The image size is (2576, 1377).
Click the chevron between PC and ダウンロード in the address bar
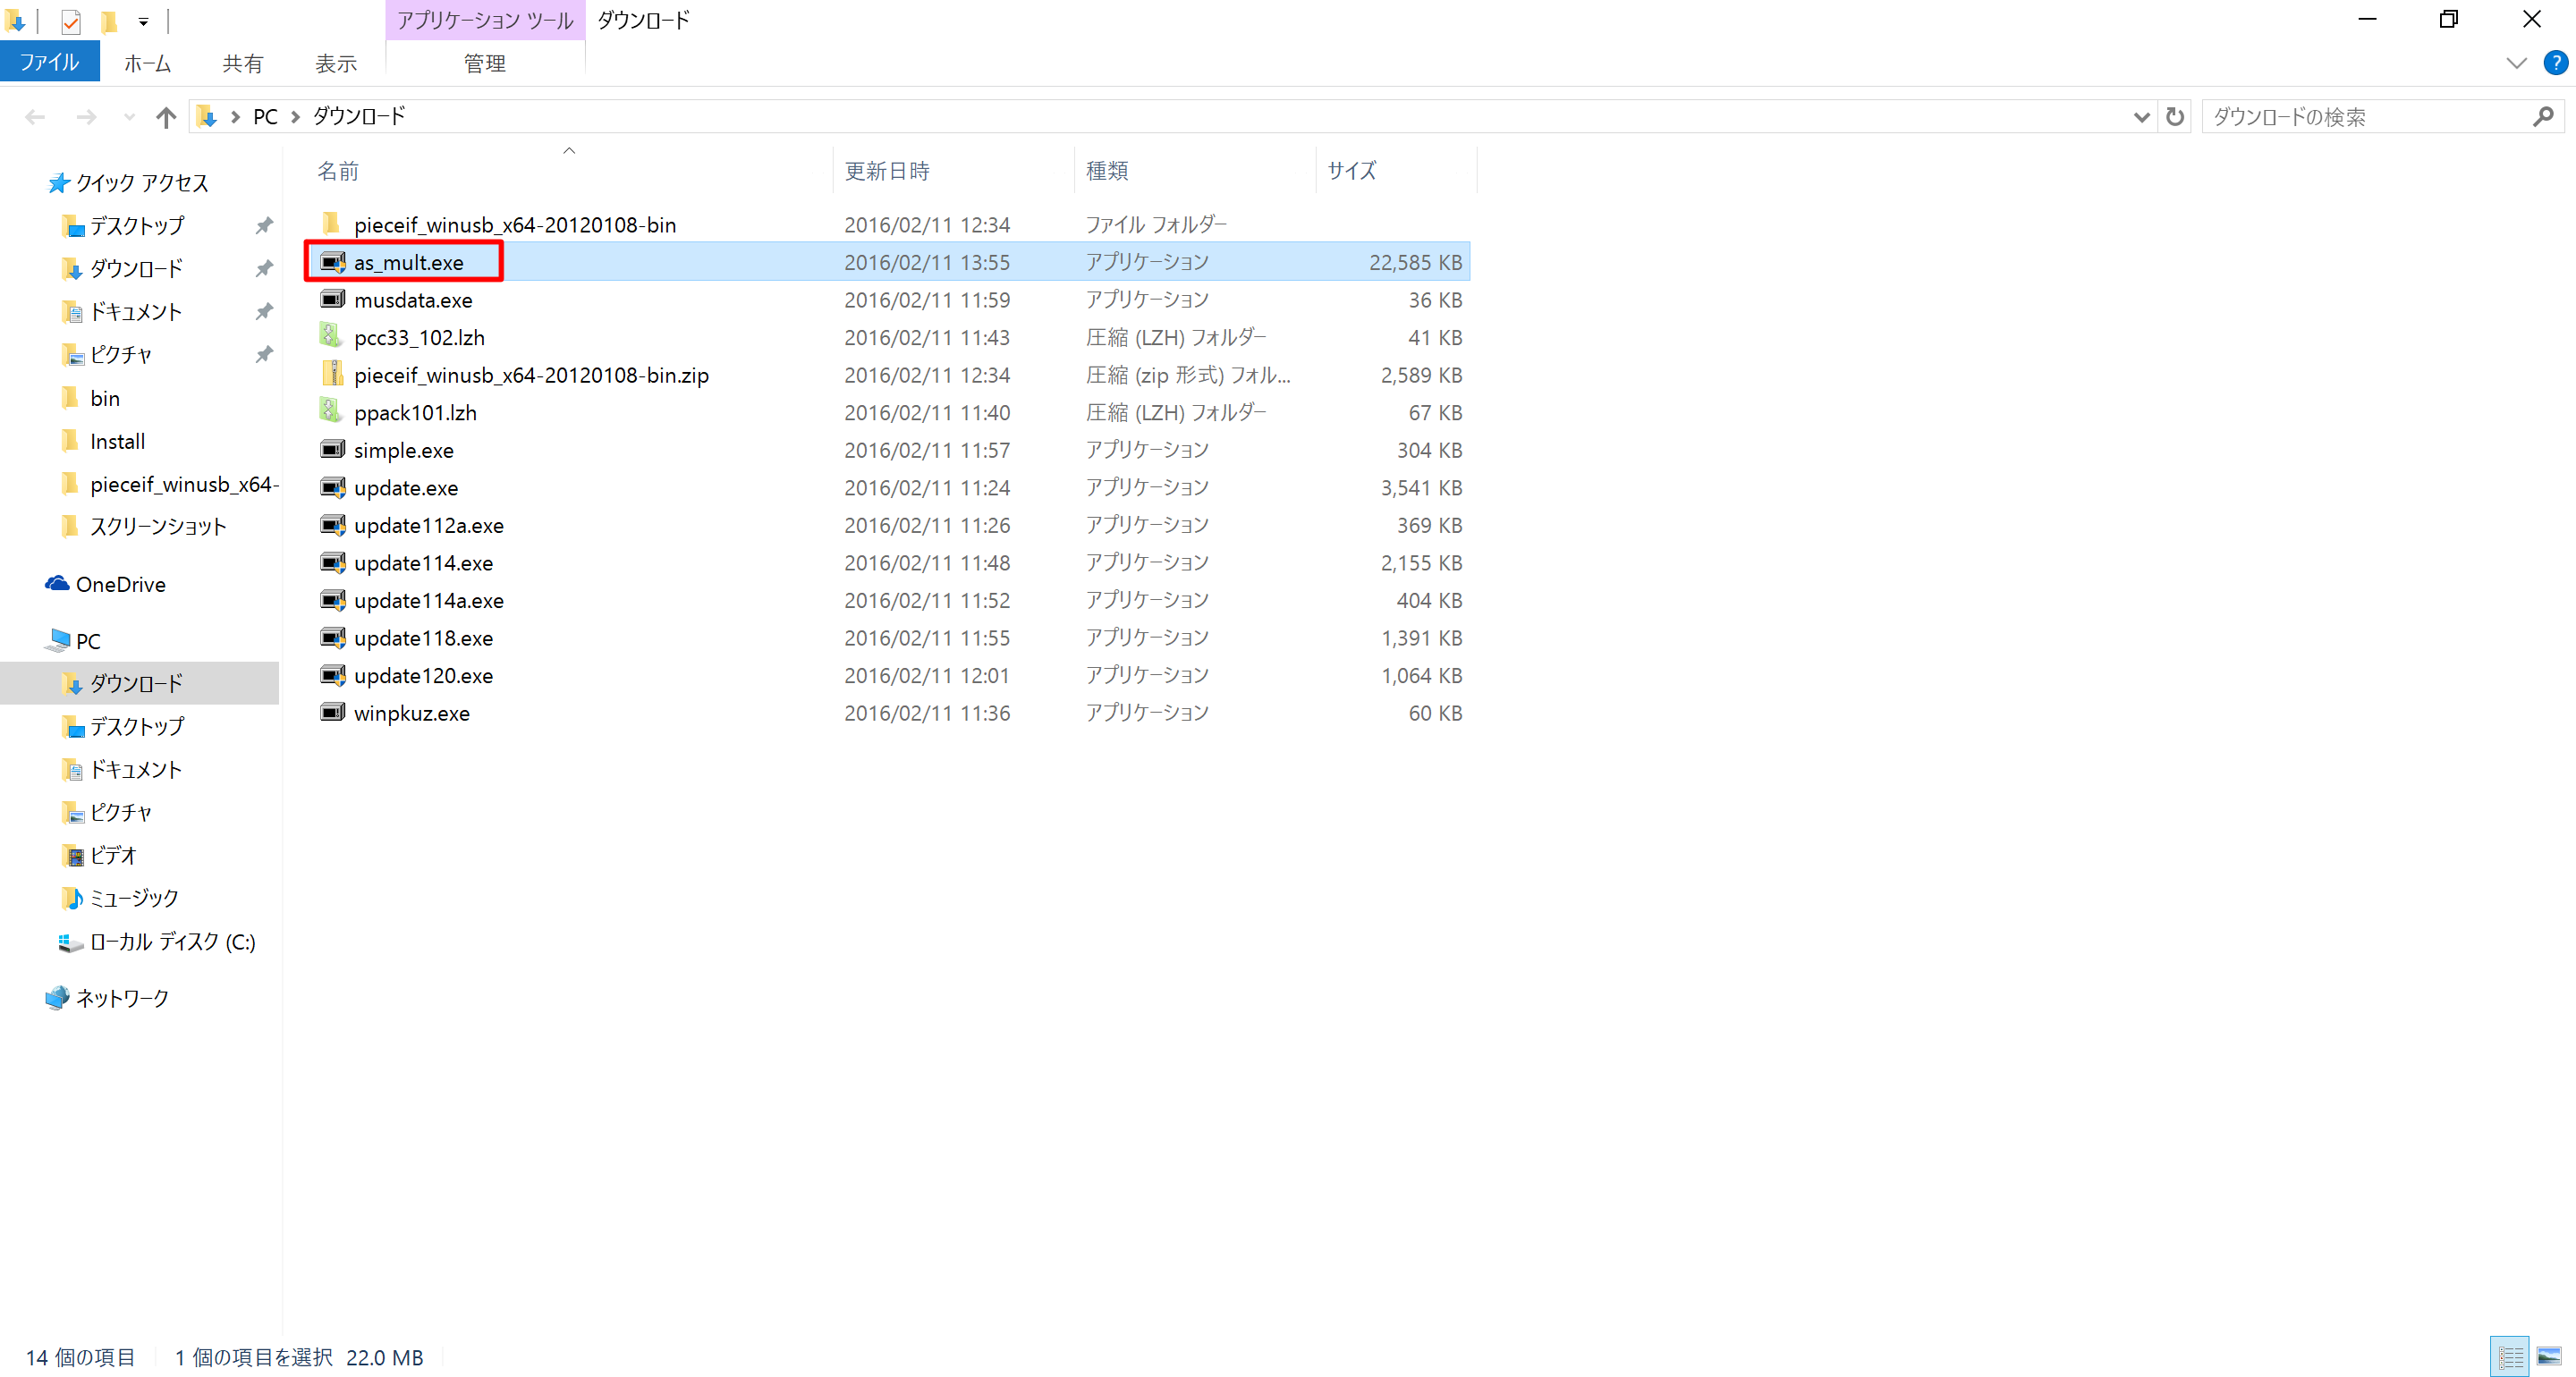(295, 117)
